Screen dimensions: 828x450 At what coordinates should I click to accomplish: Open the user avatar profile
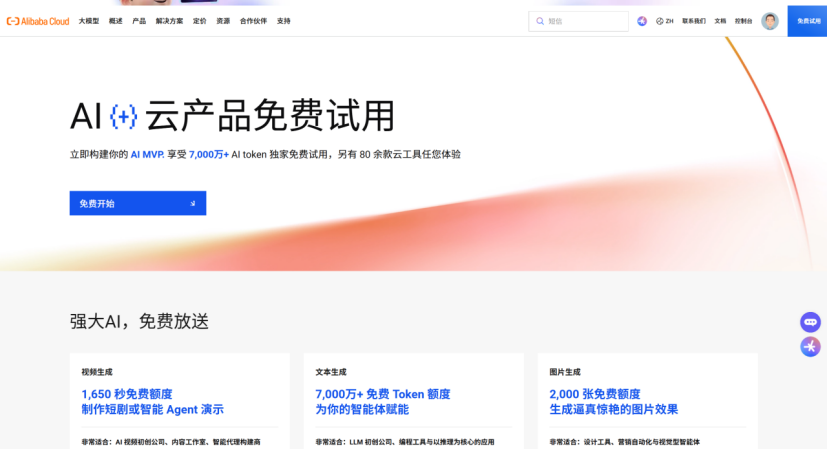coord(769,21)
